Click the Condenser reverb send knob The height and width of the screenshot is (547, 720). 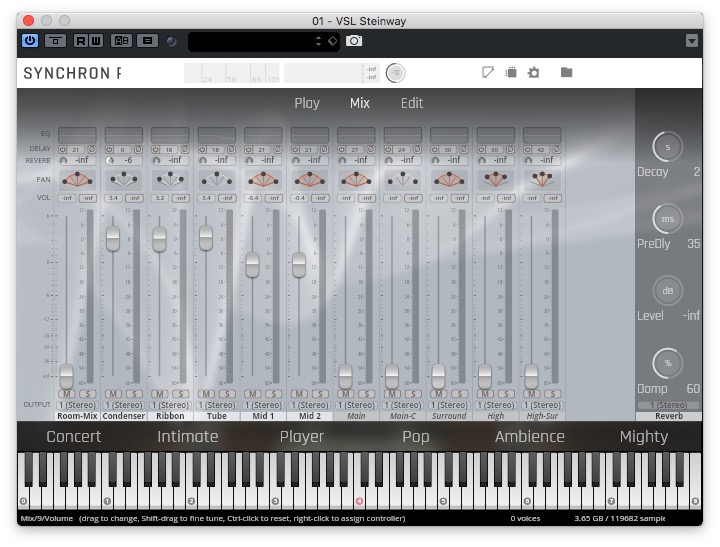coord(110,160)
